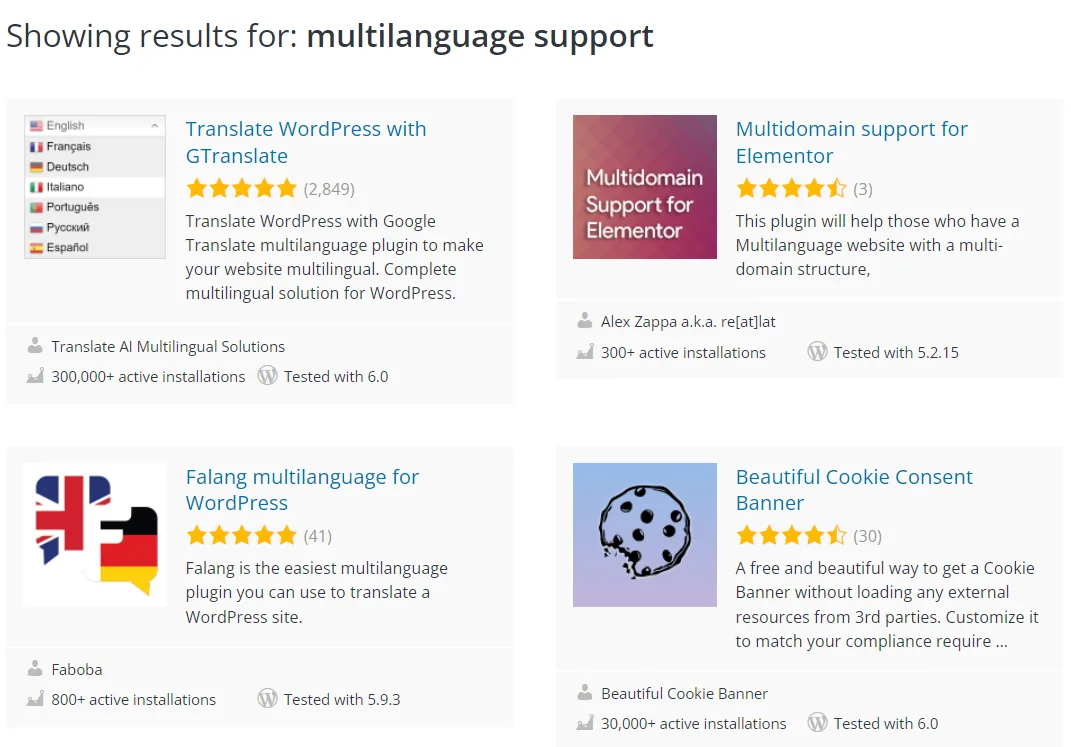The width and height of the screenshot is (1071, 747).
Task: Click author icon beside Alex Zappa
Action: [585, 321]
